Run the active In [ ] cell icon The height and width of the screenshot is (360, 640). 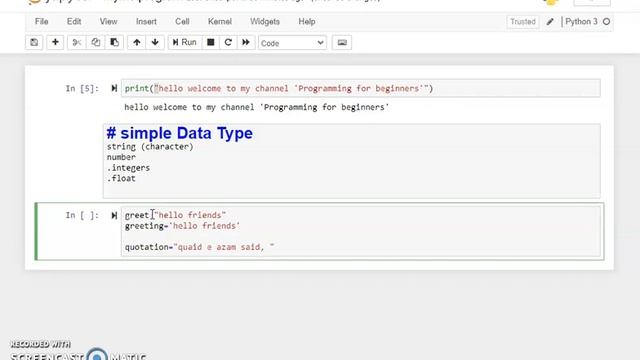[114, 215]
